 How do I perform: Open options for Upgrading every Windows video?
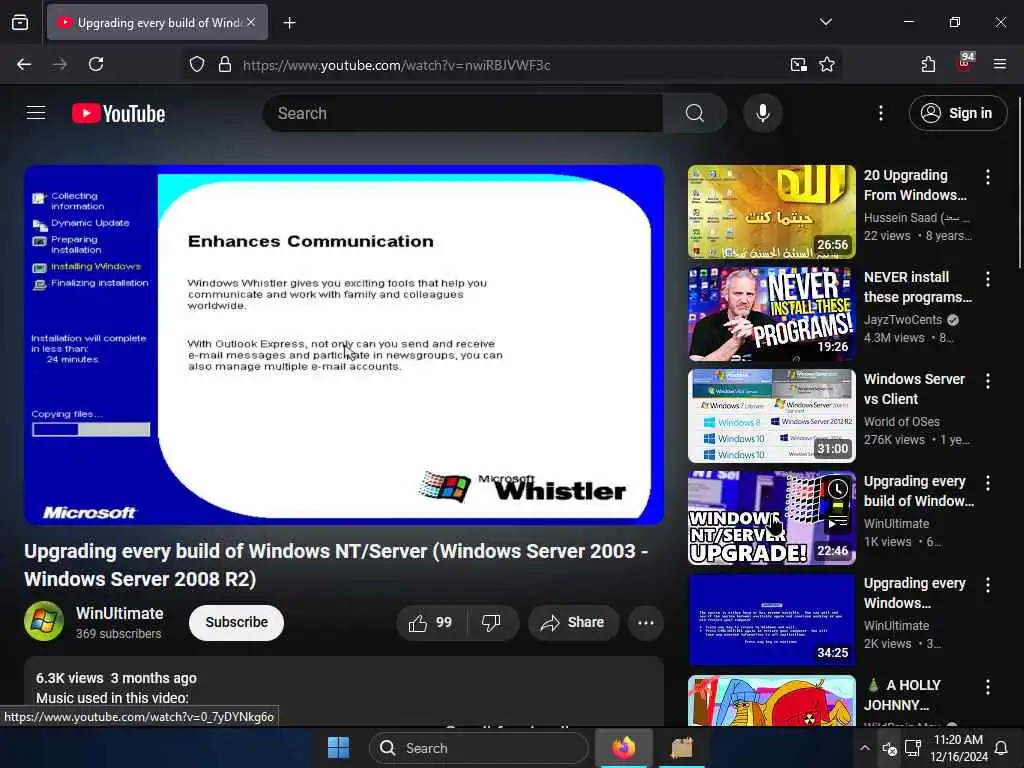pyautogui.click(x=987, y=584)
